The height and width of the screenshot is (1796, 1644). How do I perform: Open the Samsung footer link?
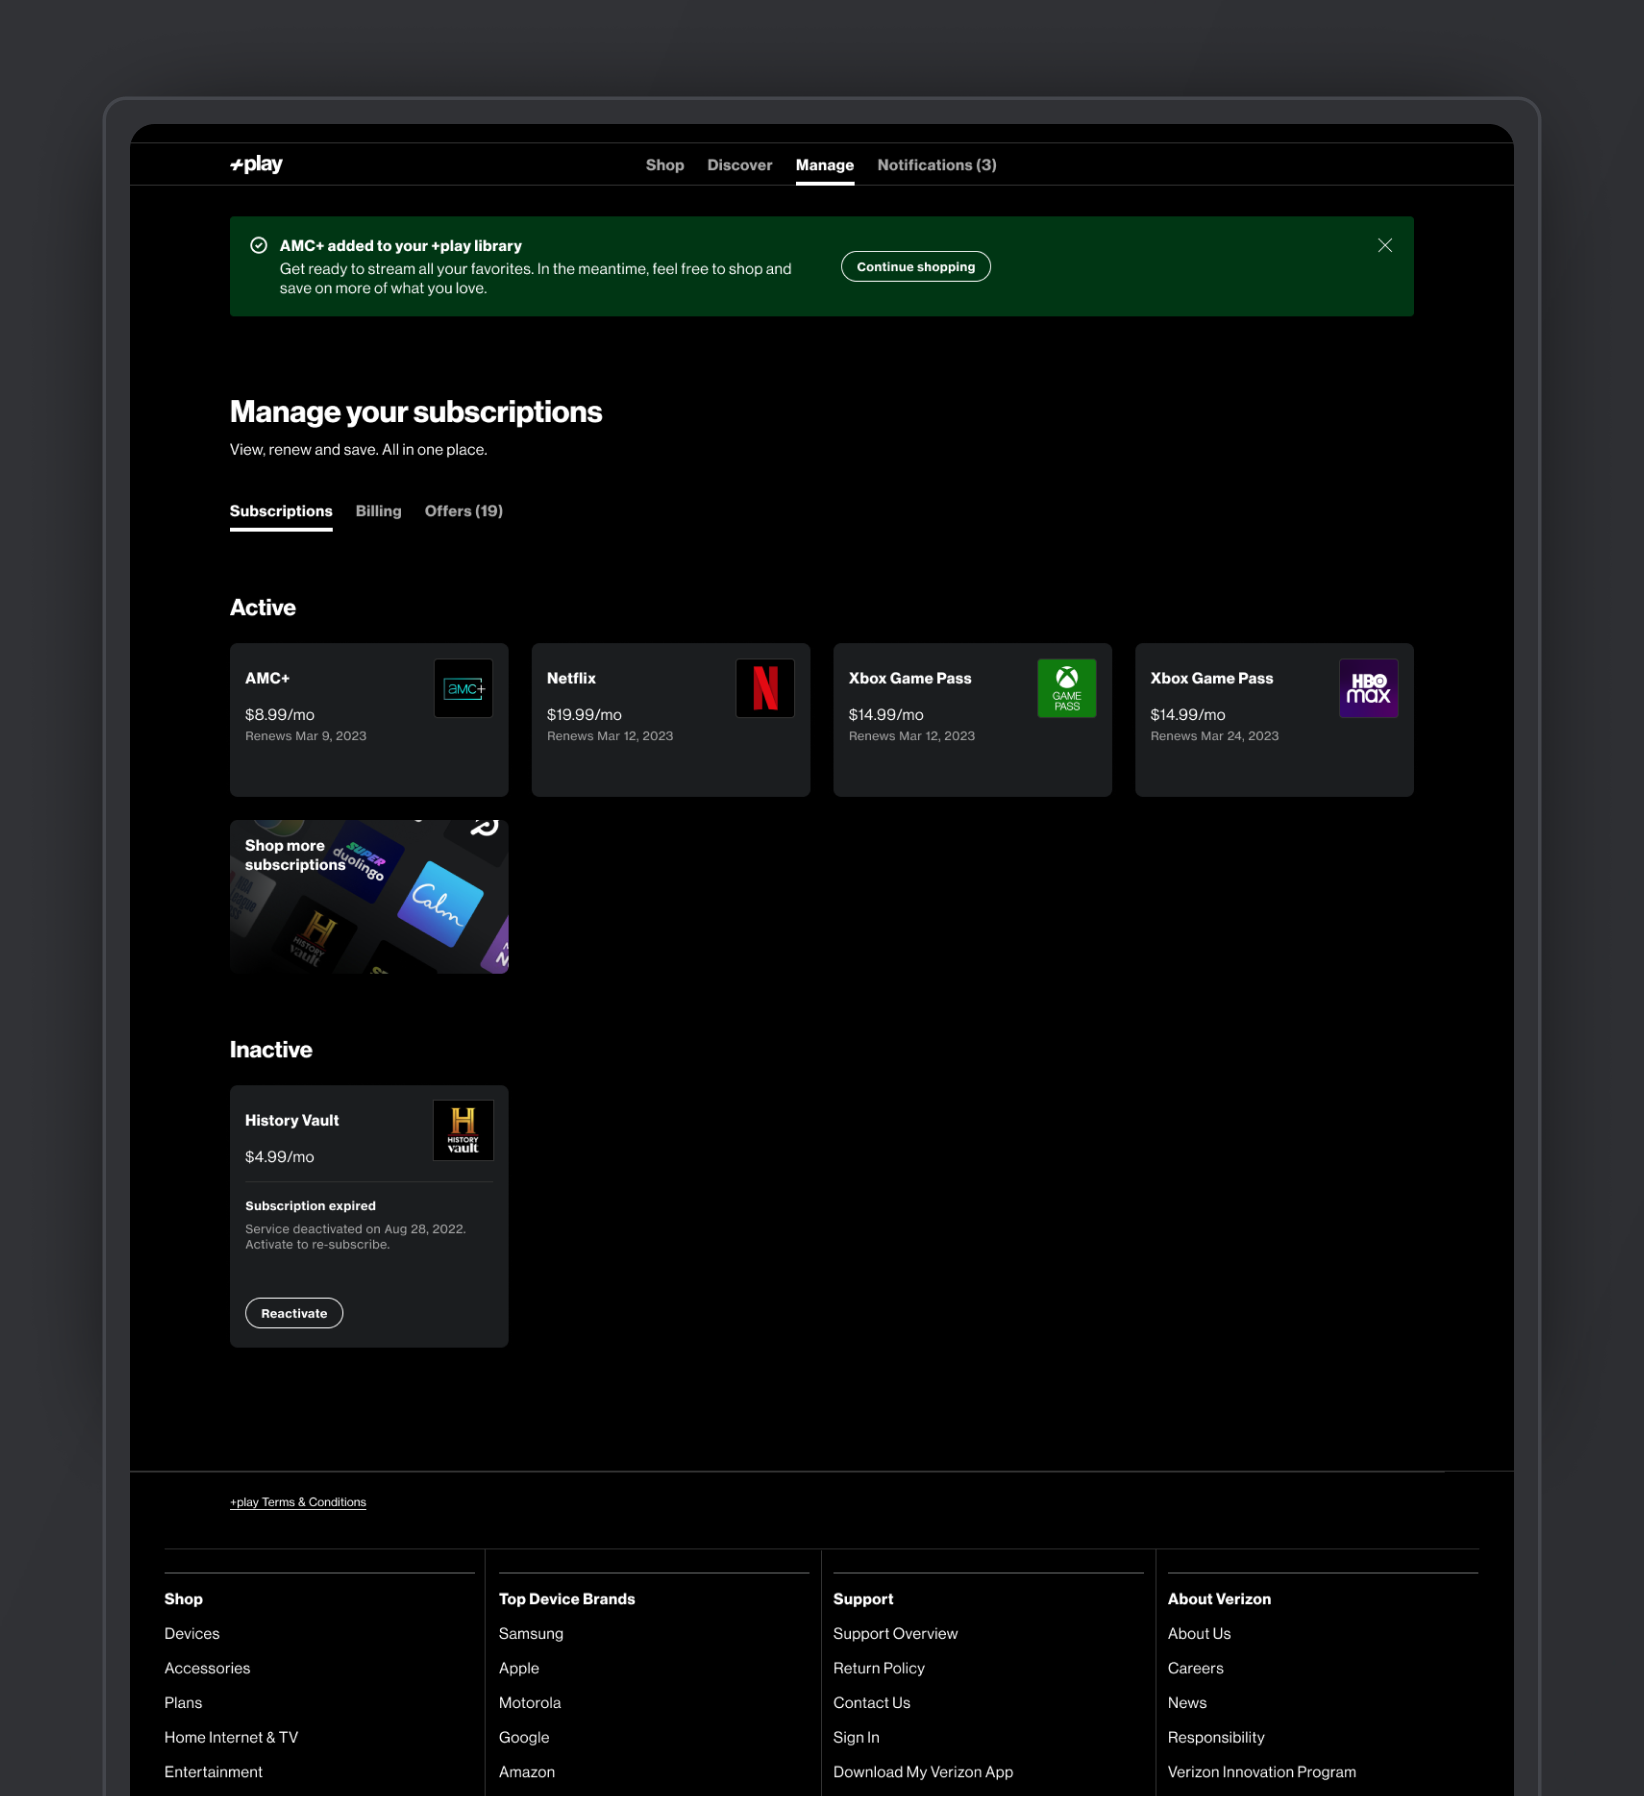(x=531, y=1633)
